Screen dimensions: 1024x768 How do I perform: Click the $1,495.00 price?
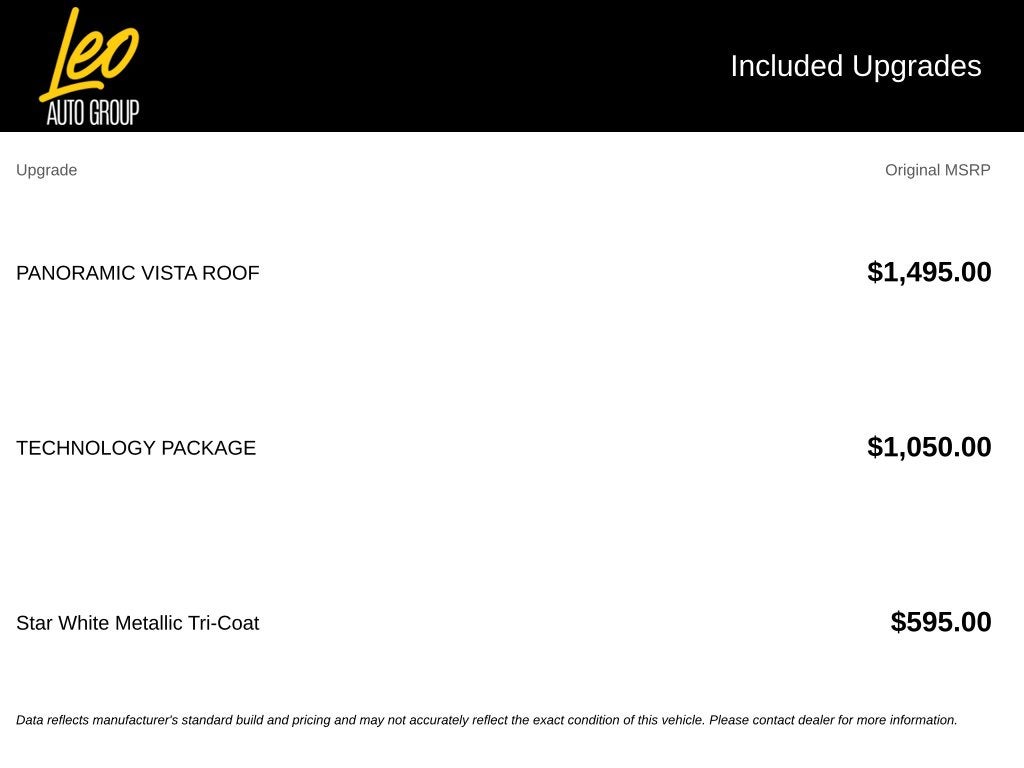click(x=929, y=272)
